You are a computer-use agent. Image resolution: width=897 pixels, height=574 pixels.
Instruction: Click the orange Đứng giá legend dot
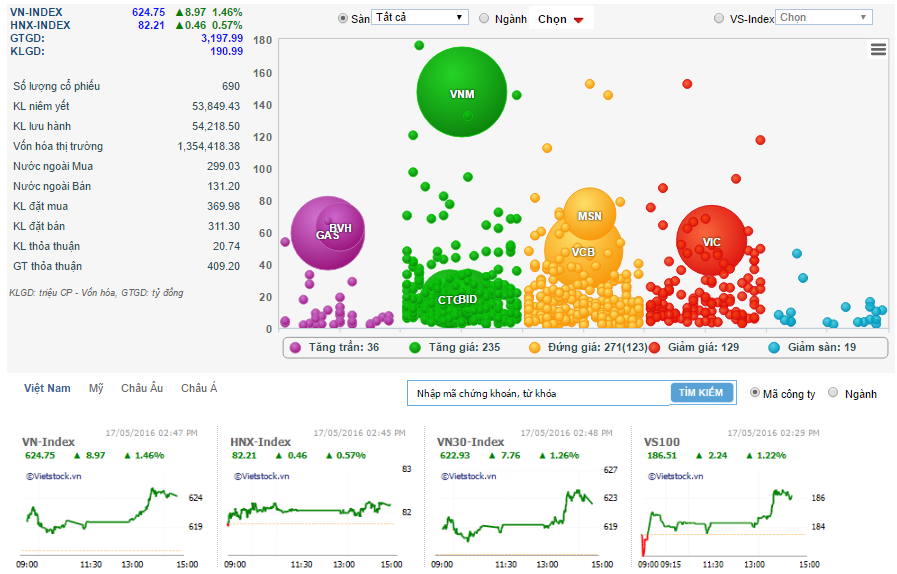click(534, 347)
